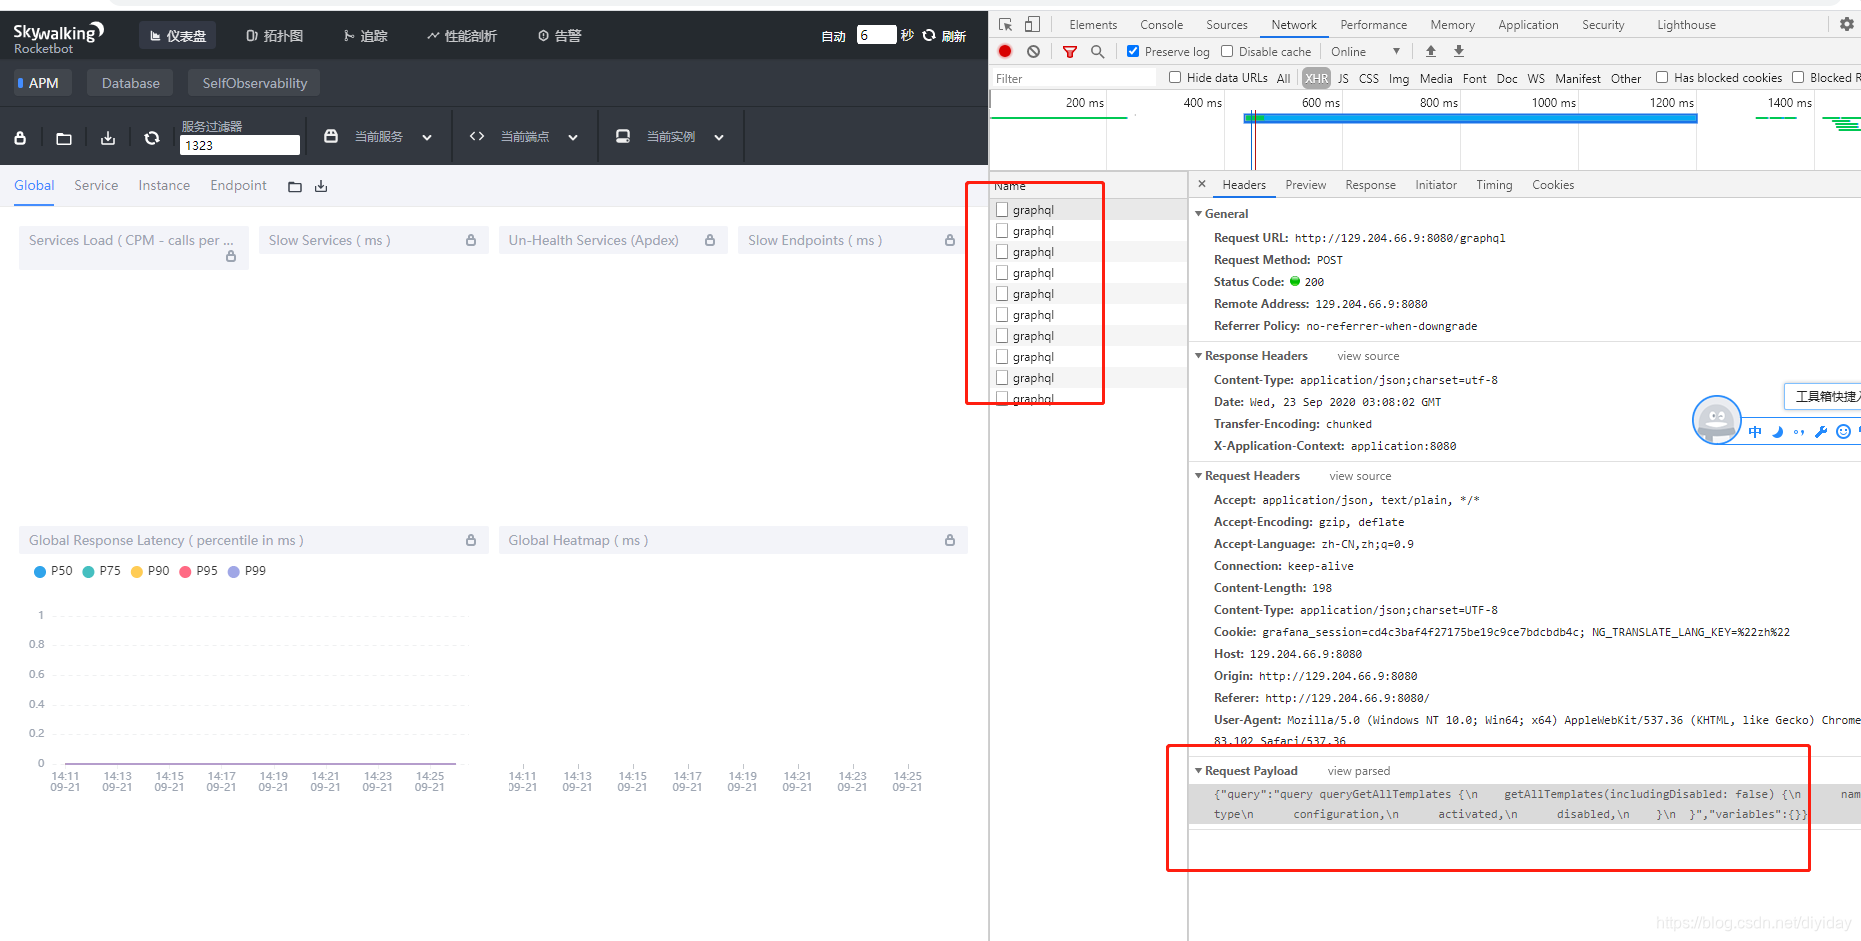This screenshot has height=941, width=1861.
Task: Click view parsed link under Request Payload
Action: point(1358,771)
